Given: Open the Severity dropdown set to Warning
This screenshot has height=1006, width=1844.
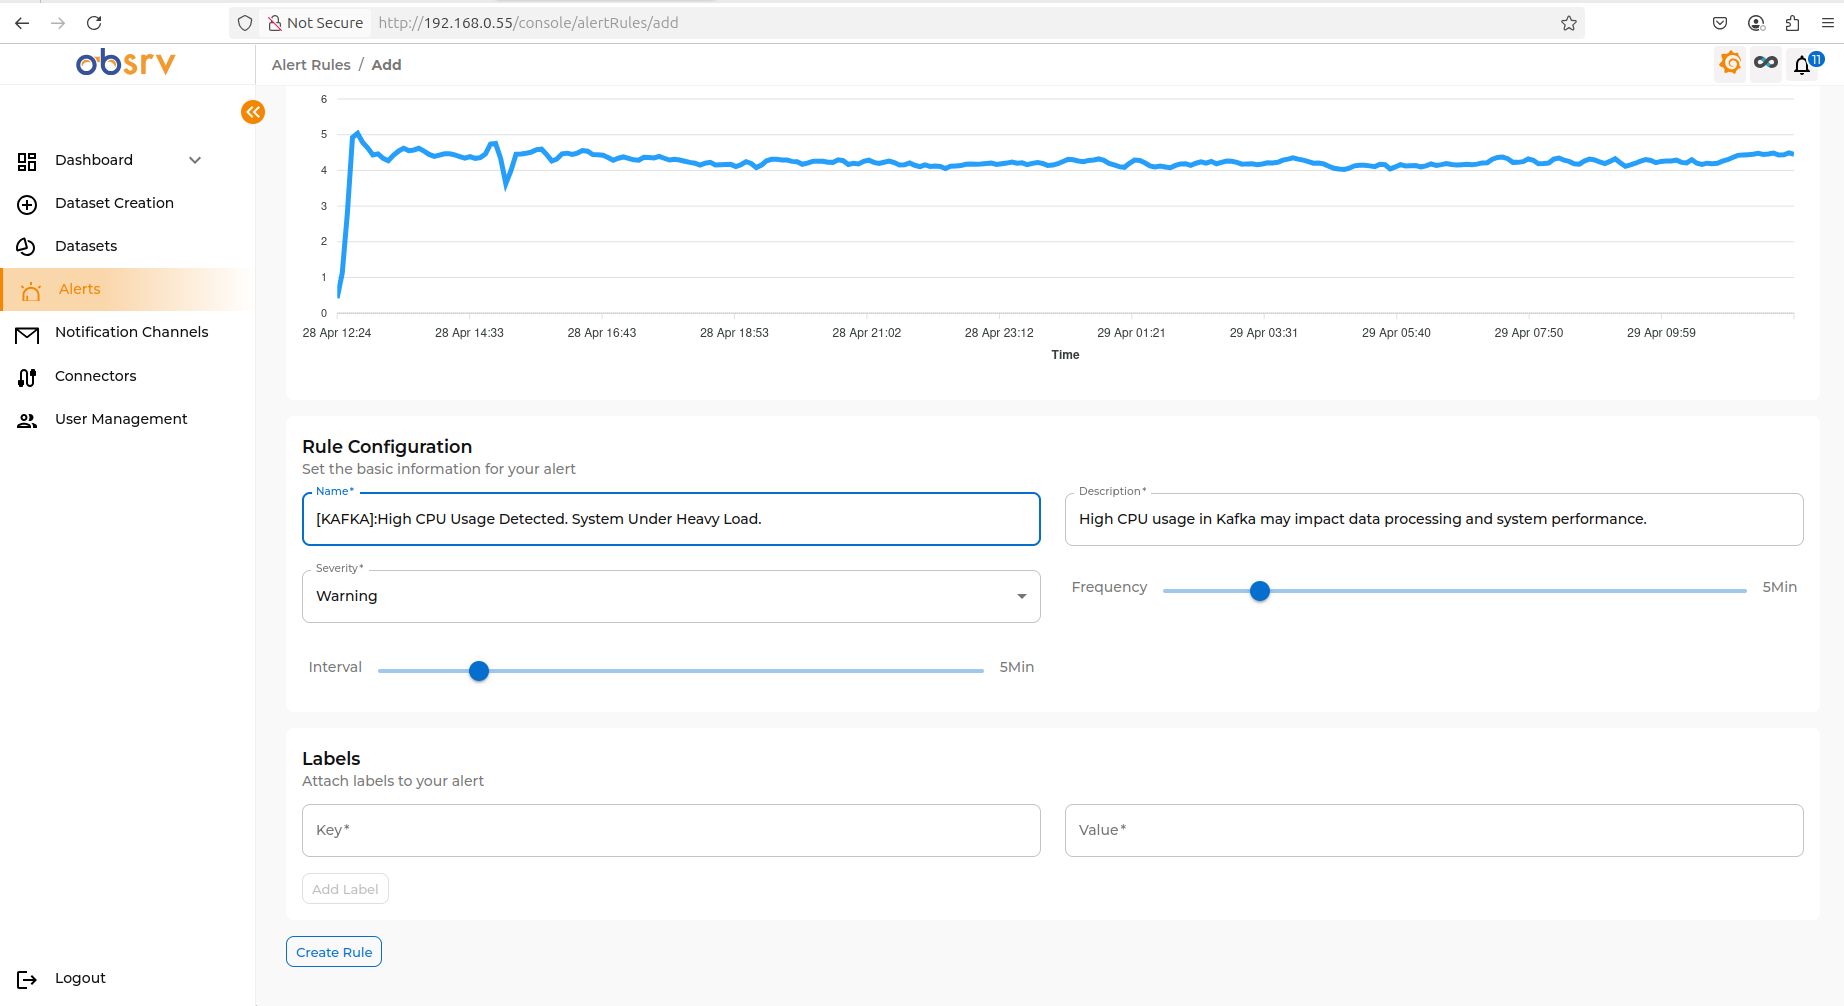Looking at the screenshot, I should [671, 596].
